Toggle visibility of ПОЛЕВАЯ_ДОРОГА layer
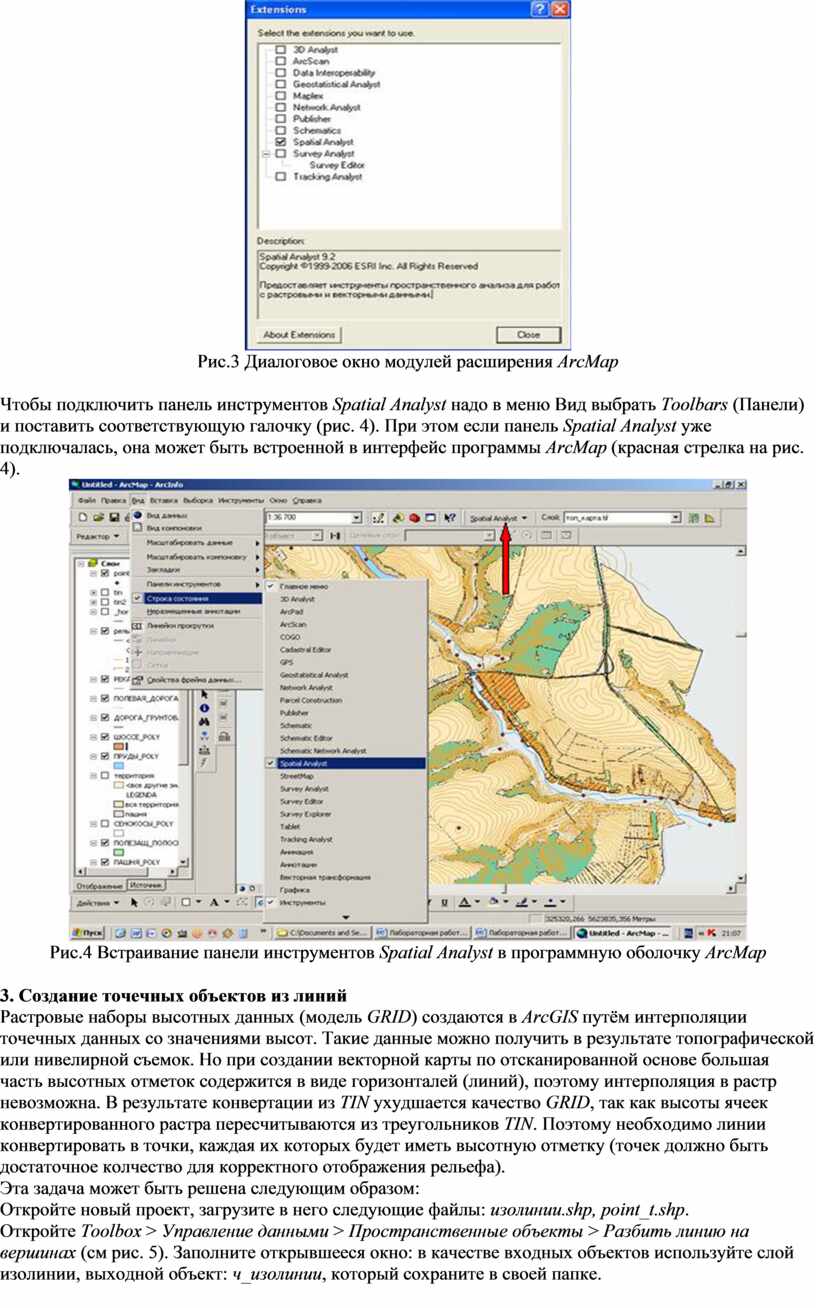The height and width of the screenshot is (1308, 816). coord(104,699)
